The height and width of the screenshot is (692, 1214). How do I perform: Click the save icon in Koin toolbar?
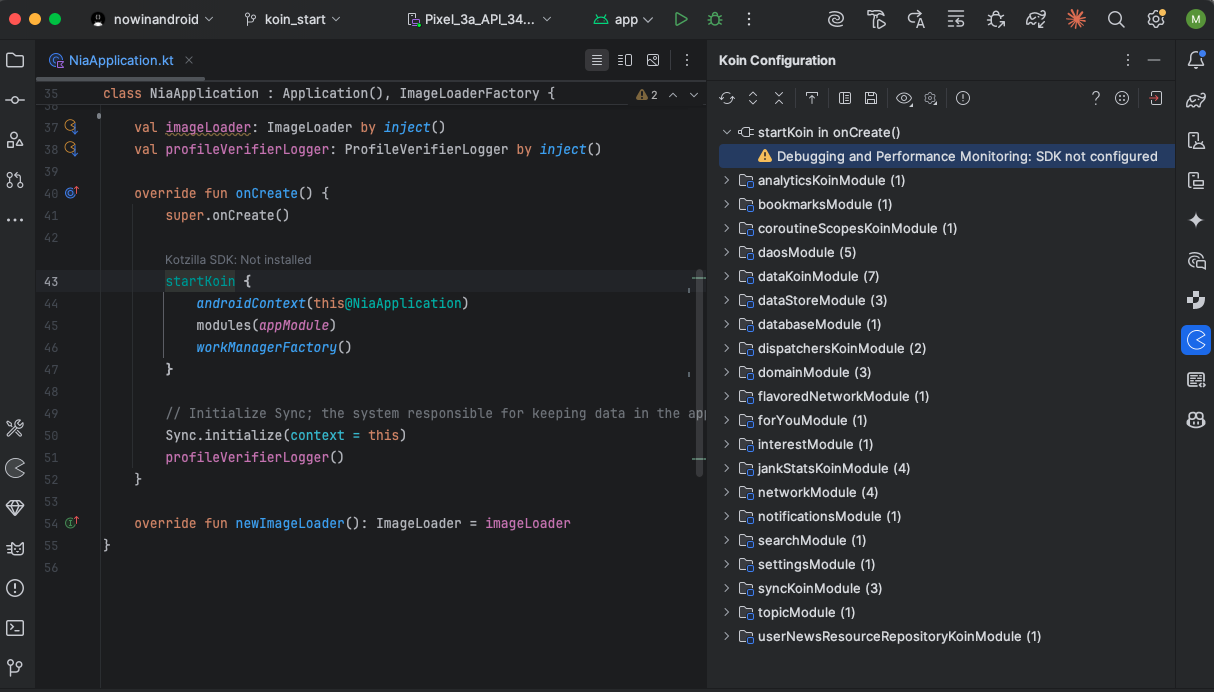point(871,98)
